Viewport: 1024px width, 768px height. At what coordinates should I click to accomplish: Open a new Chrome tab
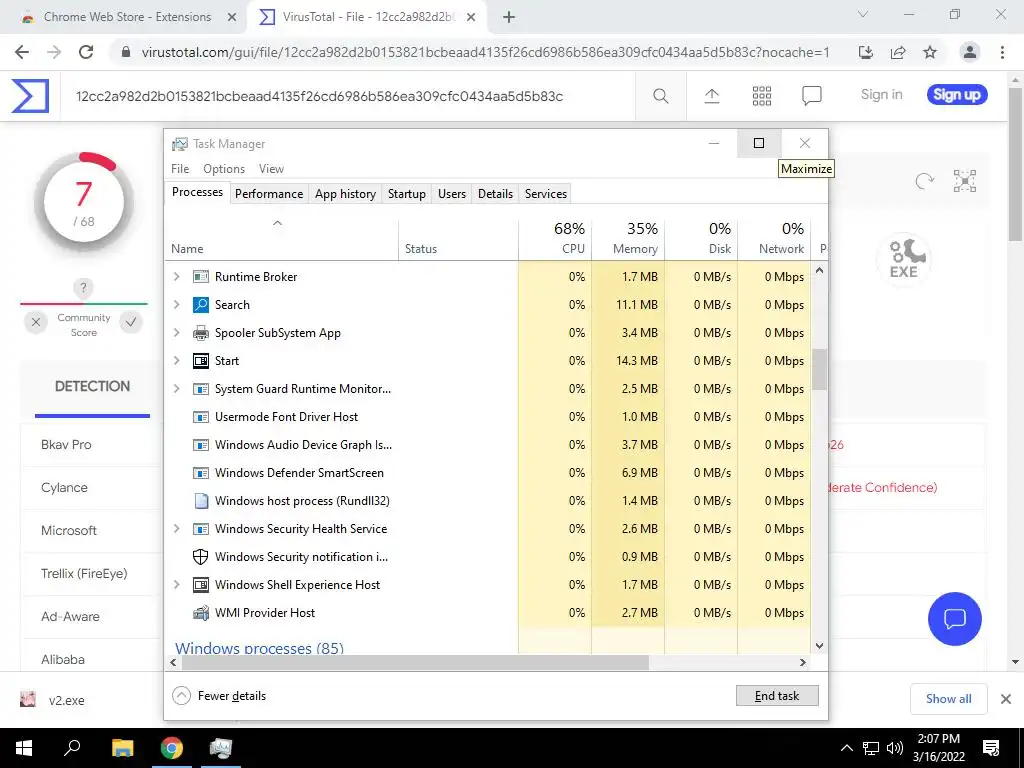tap(509, 18)
